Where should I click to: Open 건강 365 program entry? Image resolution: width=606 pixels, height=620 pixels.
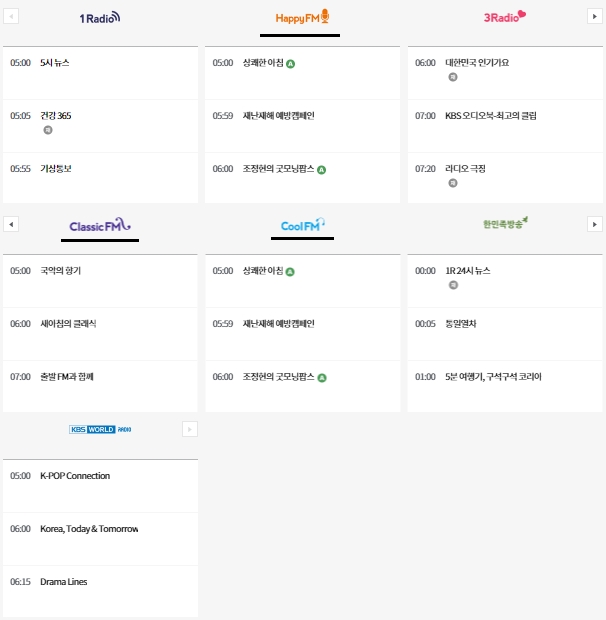(56, 116)
